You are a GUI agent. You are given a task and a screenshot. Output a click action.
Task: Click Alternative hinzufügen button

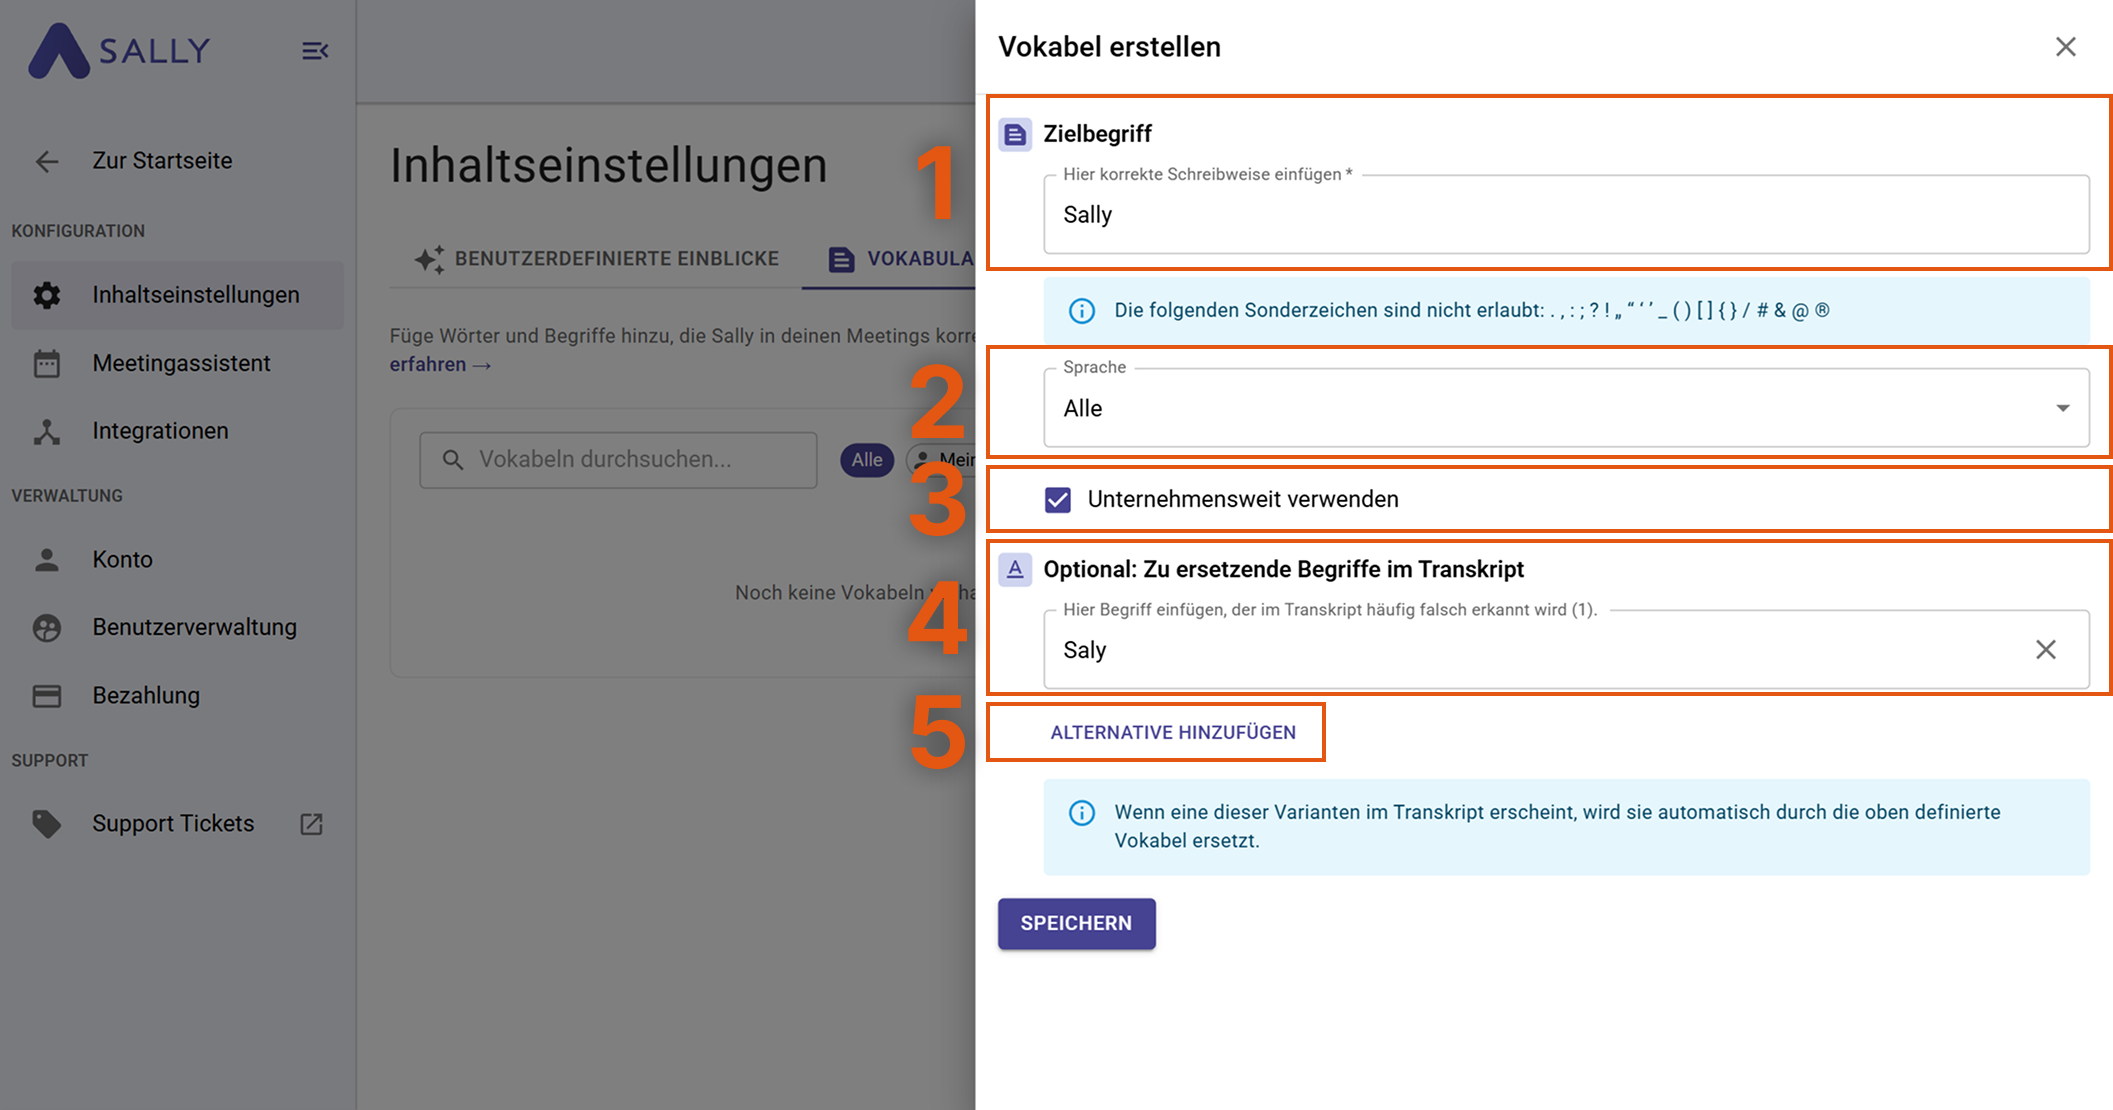point(1172,732)
